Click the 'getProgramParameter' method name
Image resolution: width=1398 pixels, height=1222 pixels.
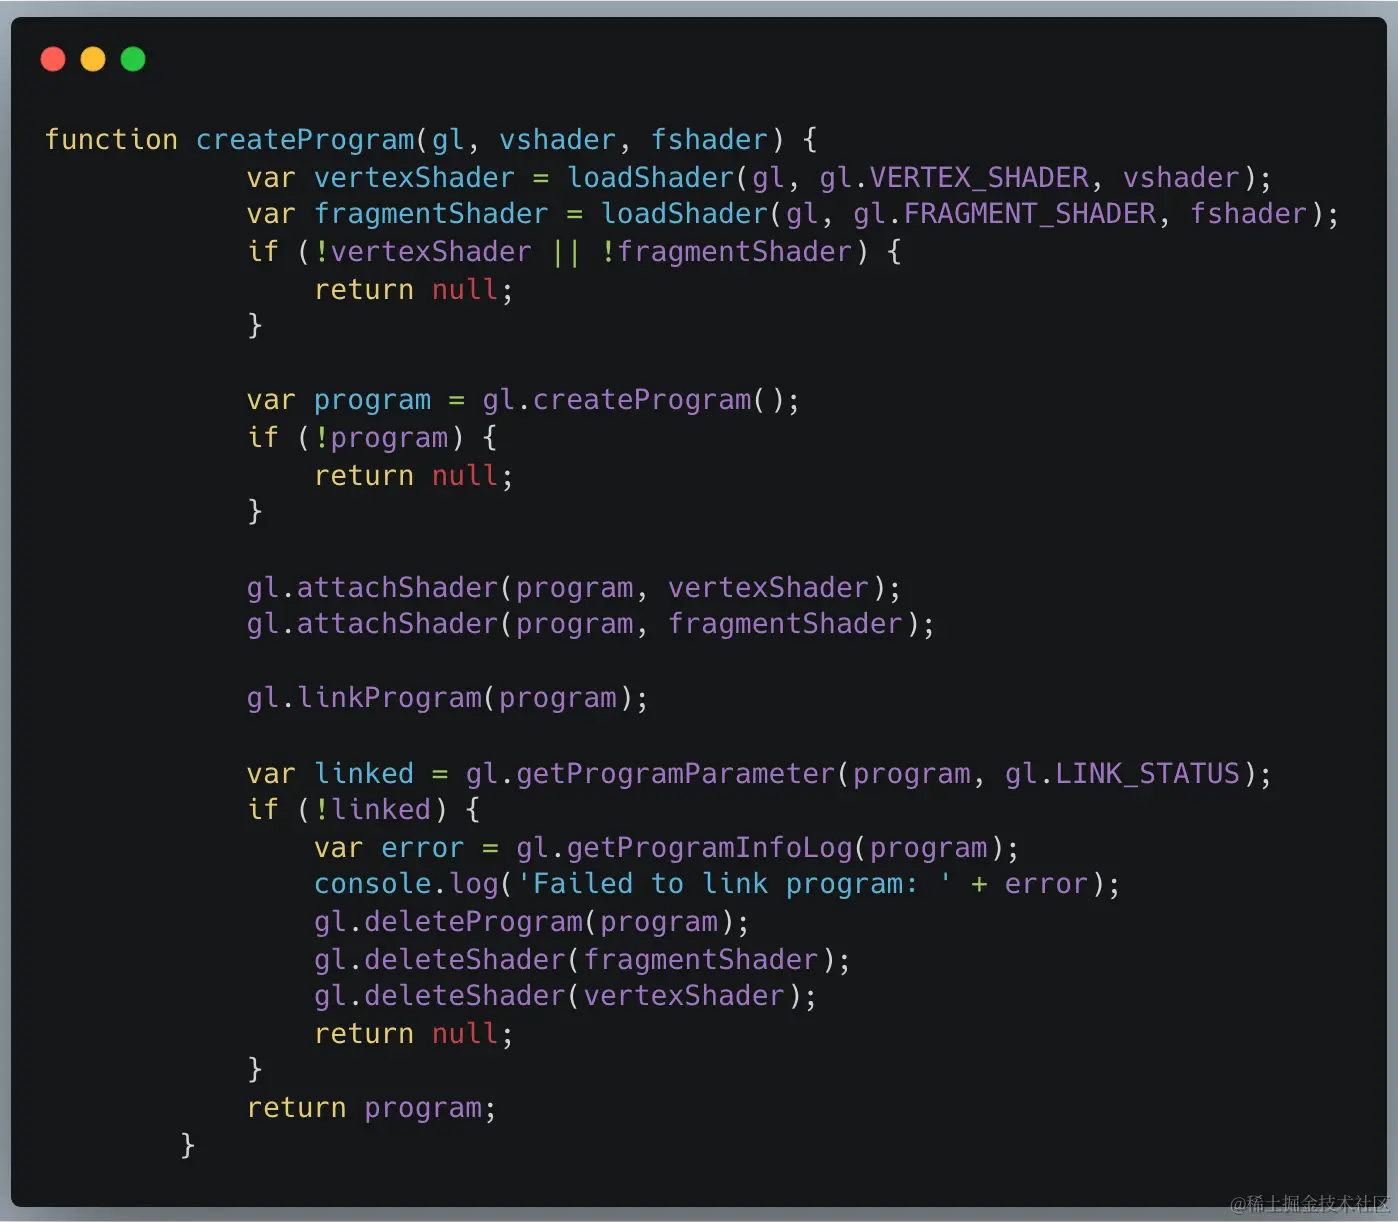(675, 774)
